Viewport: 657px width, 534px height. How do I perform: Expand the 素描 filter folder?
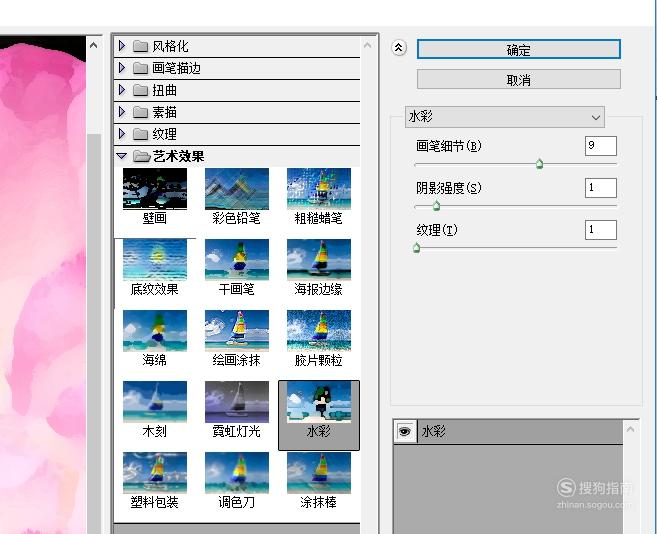point(122,111)
